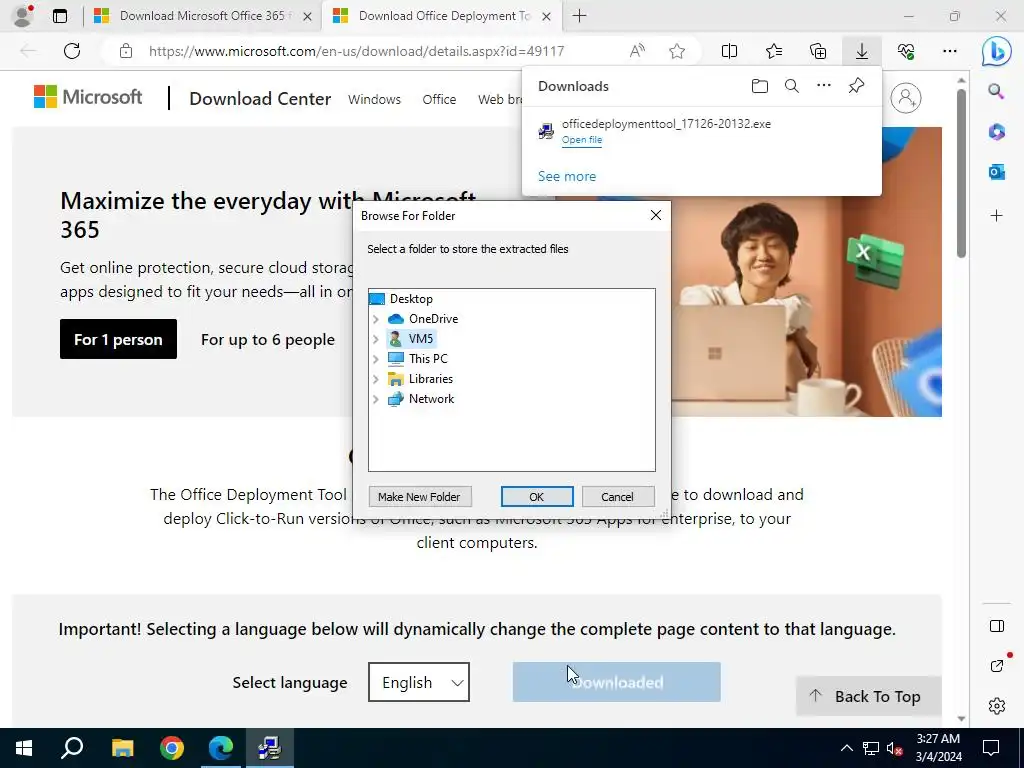The height and width of the screenshot is (768, 1024).
Task: Open downloads folder icon in Downloads panel
Action: [x=760, y=86]
